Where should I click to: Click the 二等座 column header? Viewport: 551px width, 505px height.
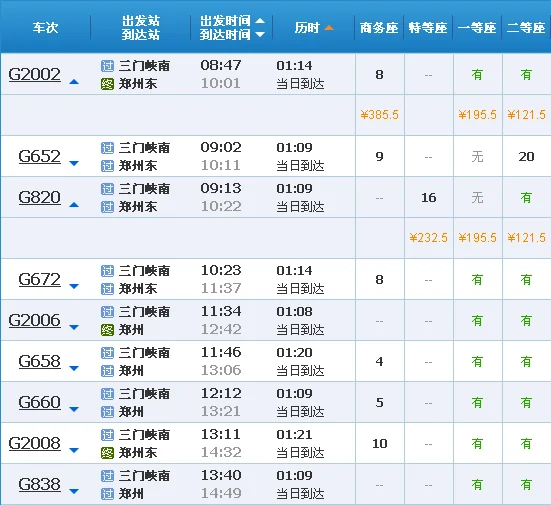[526, 27]
